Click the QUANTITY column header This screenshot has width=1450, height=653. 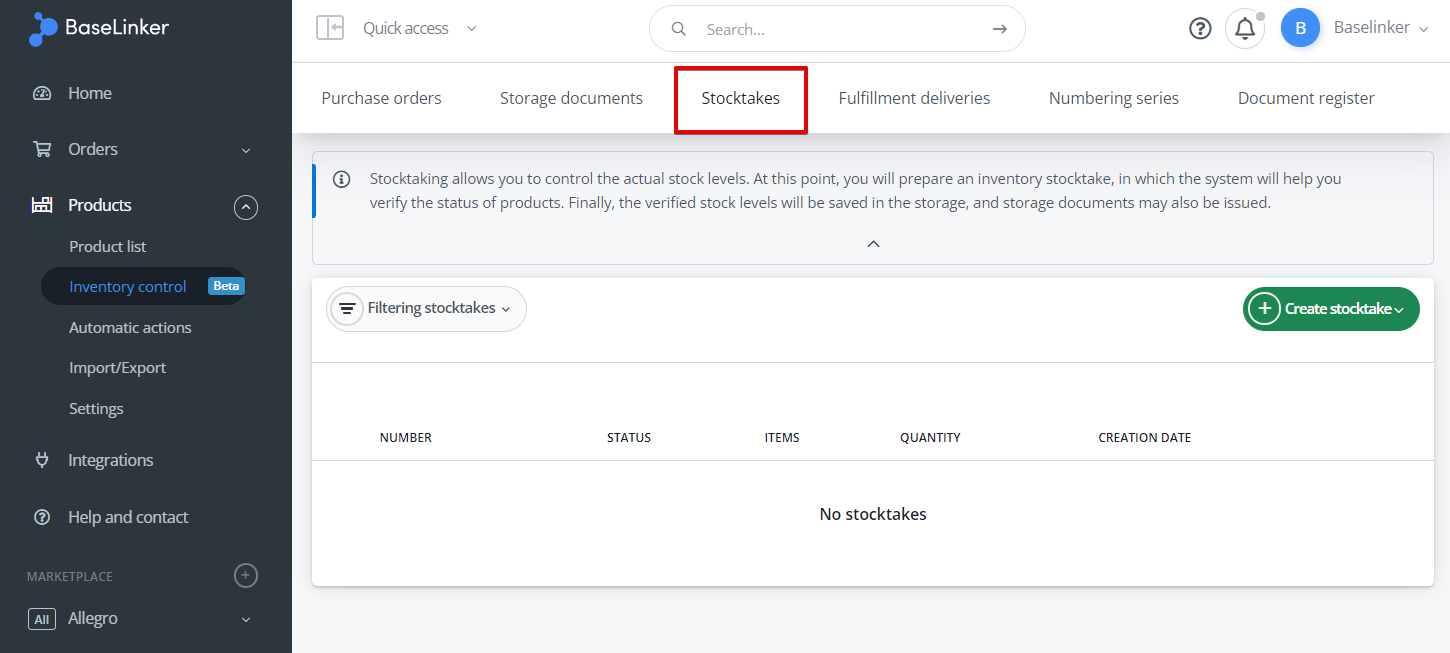click(x=930, y=438)
